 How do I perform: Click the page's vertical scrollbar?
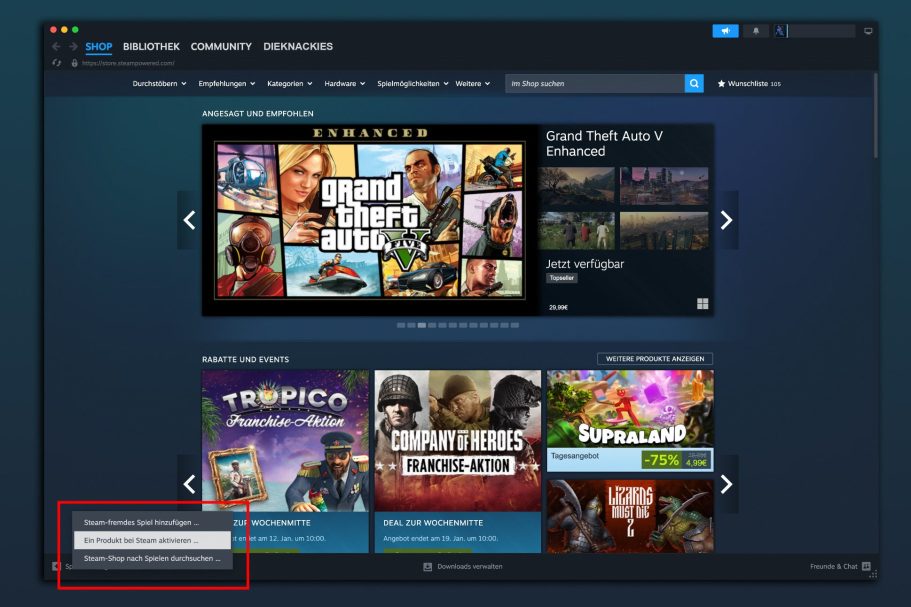point(875,116)
